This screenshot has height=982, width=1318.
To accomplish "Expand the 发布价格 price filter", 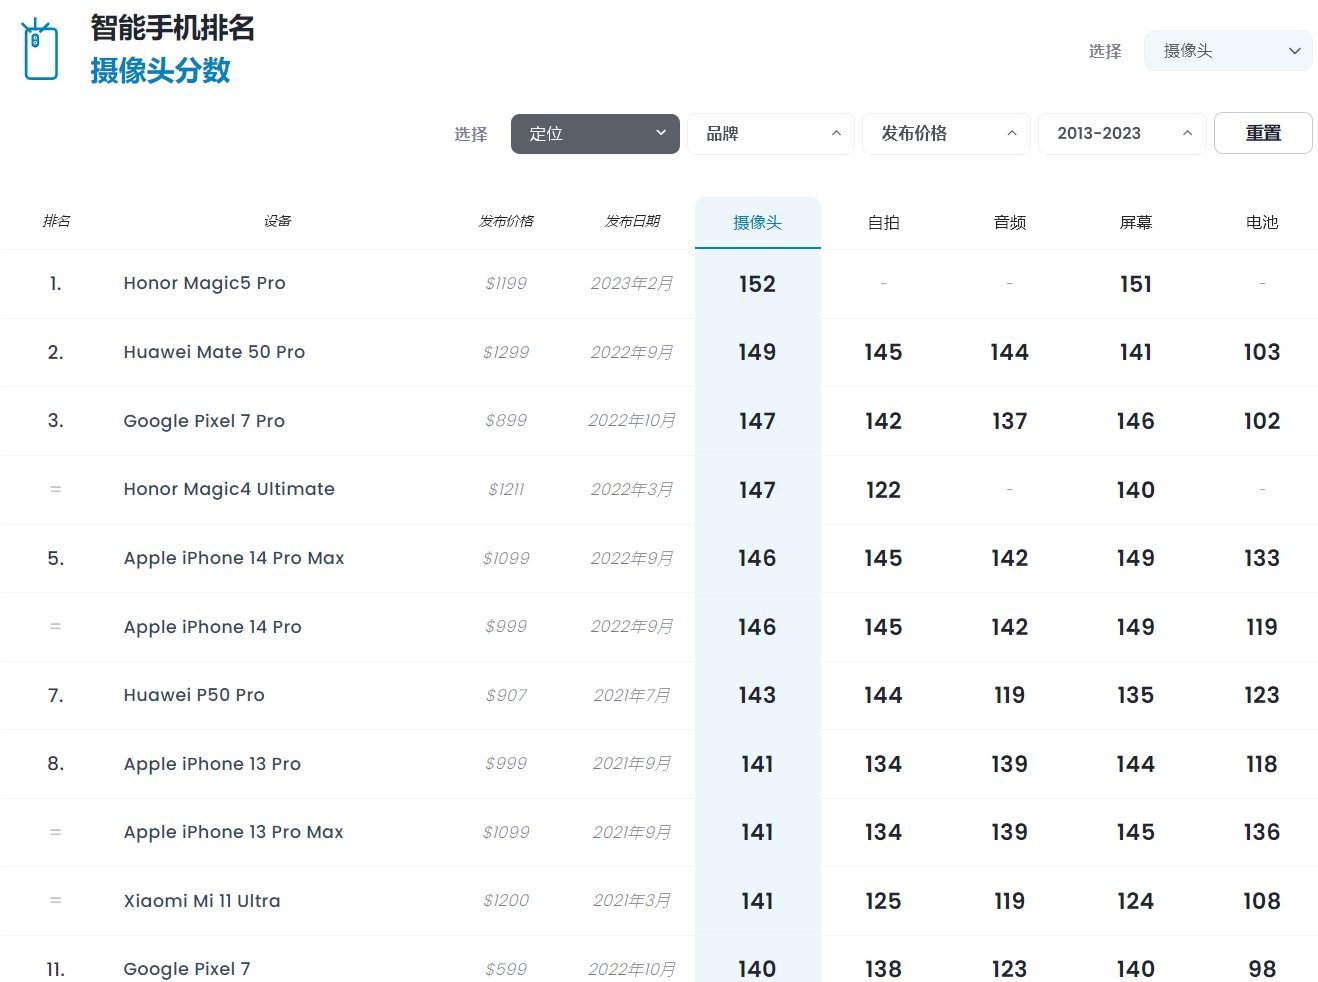I will pyautogui.click(x=946, y=134).
